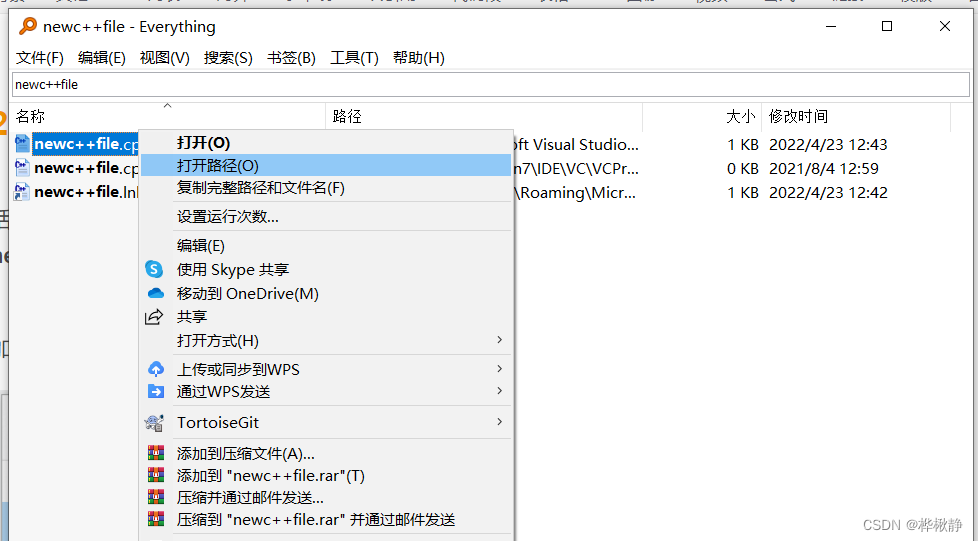978x541 pixels.
Task: Click WinRAR icon beside 压缩并通过邮件发送...
Action: pyautogui.click(x=155, y=497)
